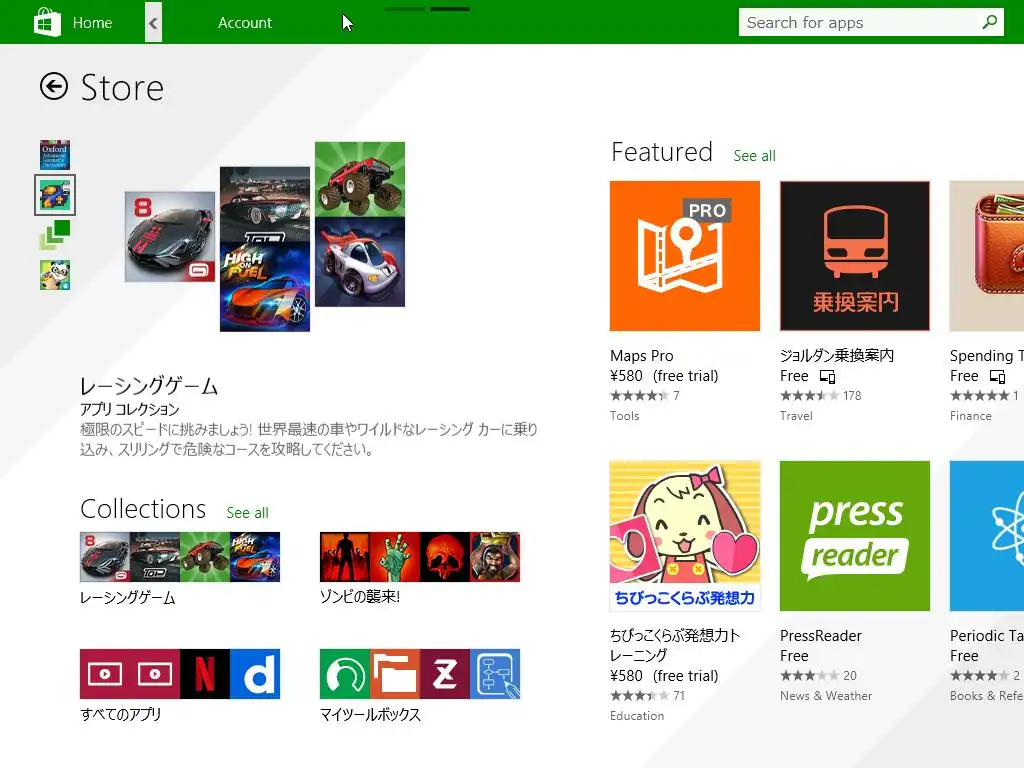Screen dimensions: 1024x768
Task: Open the レーシングゲーム spotlight title
Action: (x=149, y=386)
